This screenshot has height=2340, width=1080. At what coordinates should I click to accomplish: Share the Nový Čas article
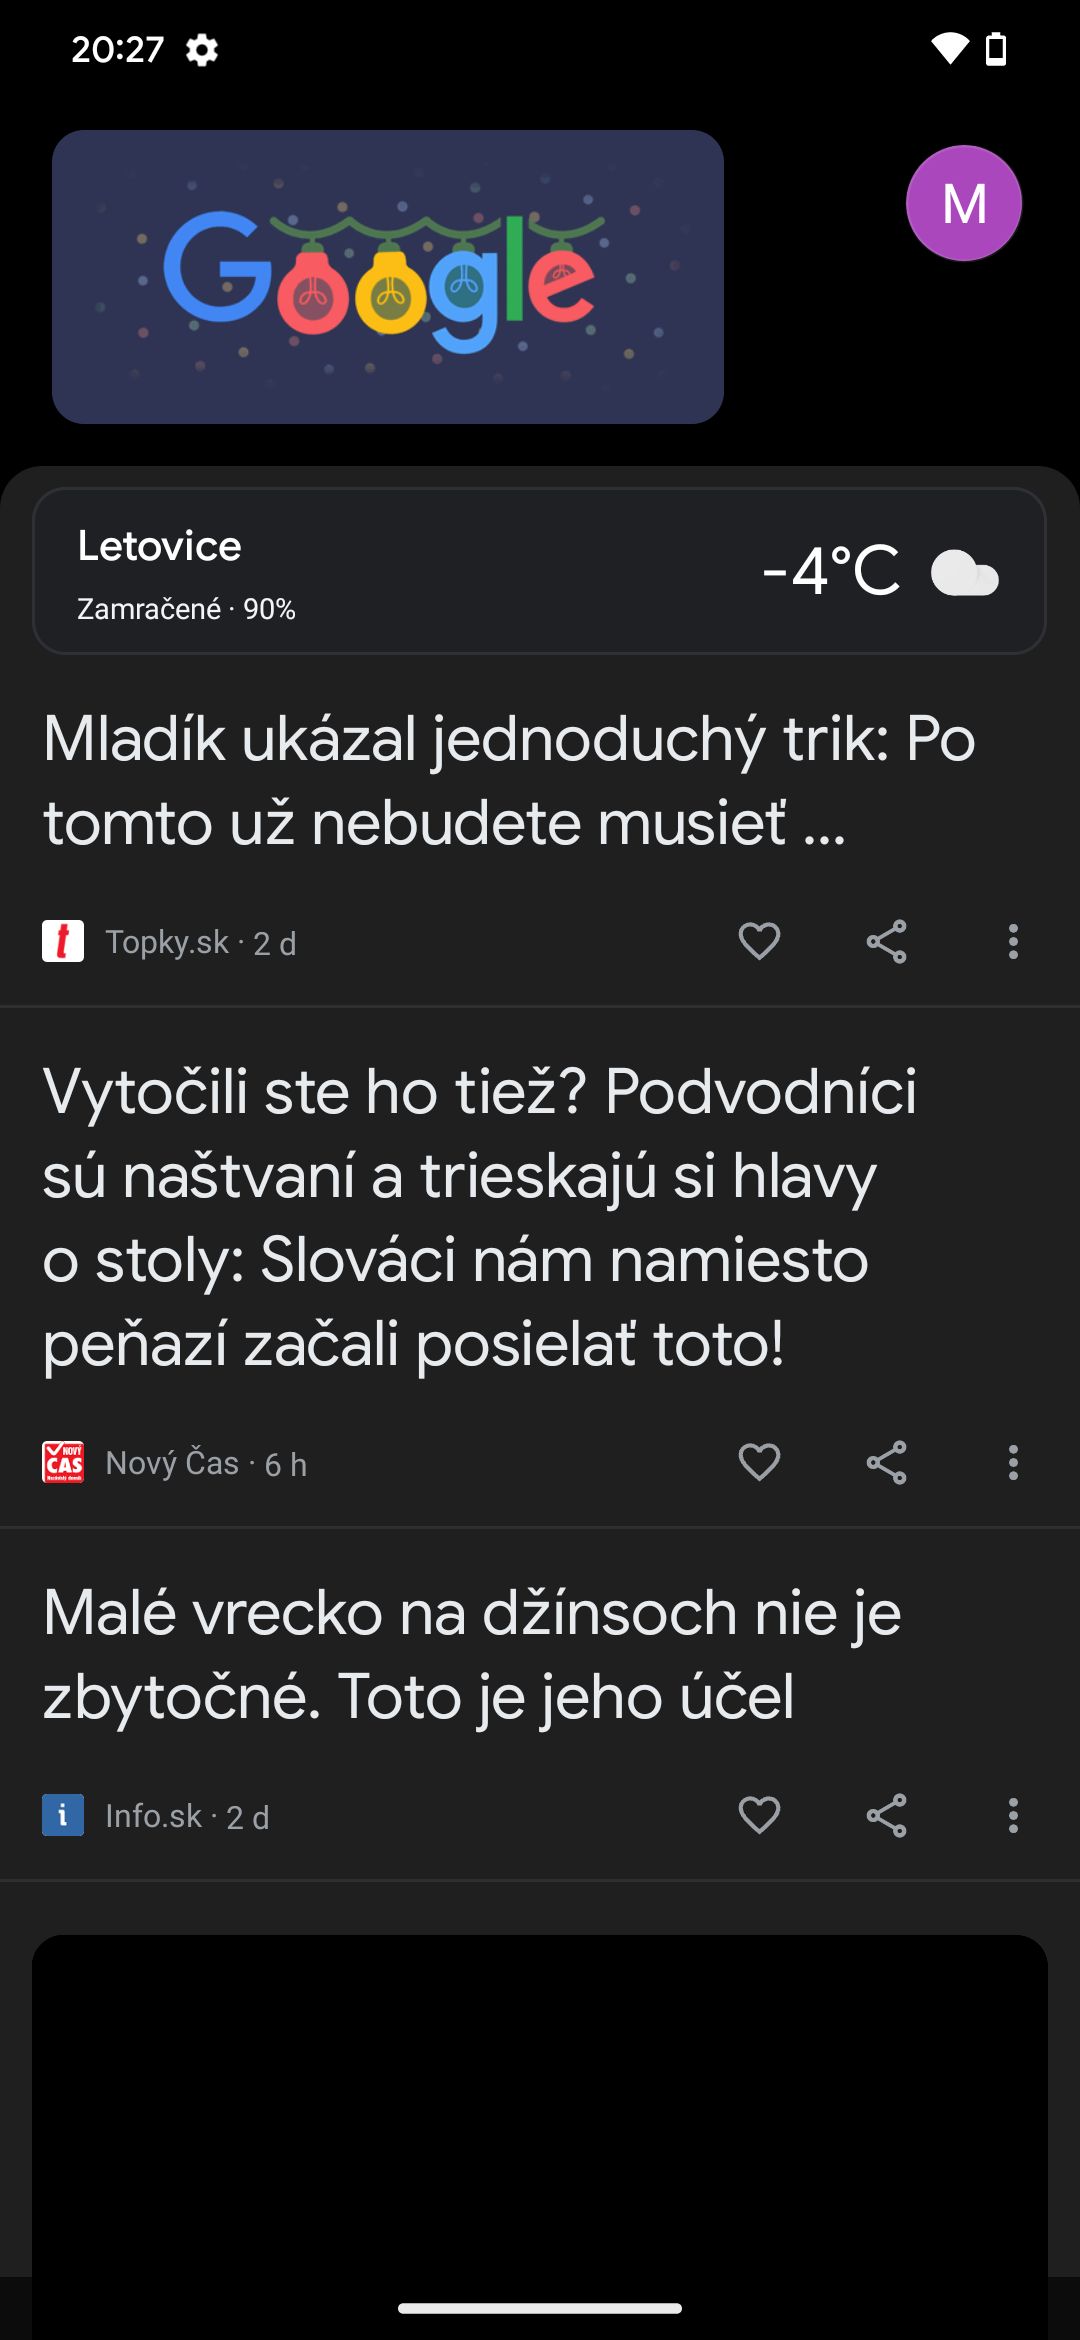point(886,1463)
